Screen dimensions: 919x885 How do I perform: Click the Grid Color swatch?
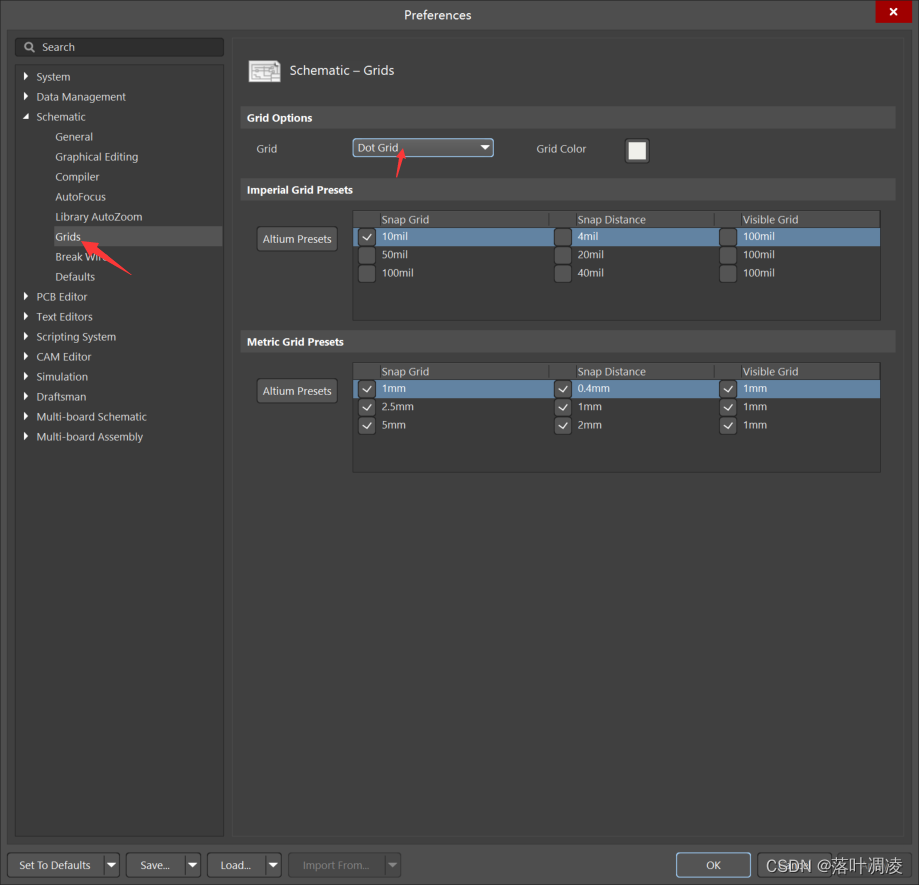(x=637, y=148)
